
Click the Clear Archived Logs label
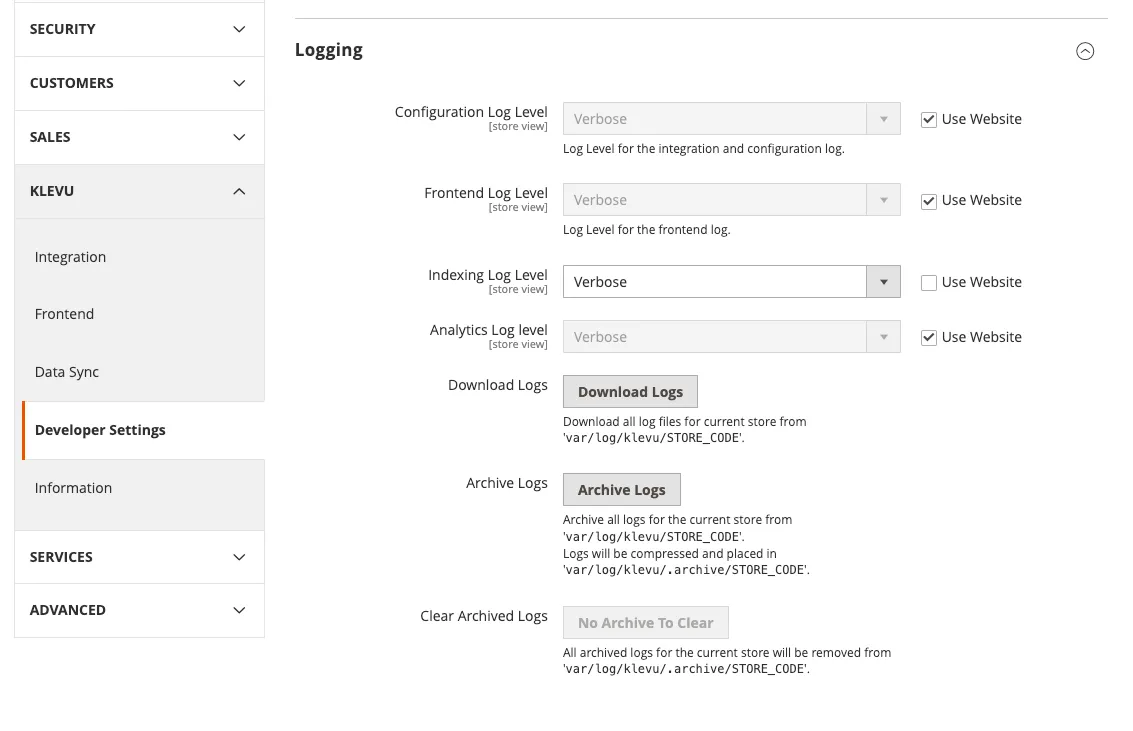pyautogui.click(x=484, y=616)
